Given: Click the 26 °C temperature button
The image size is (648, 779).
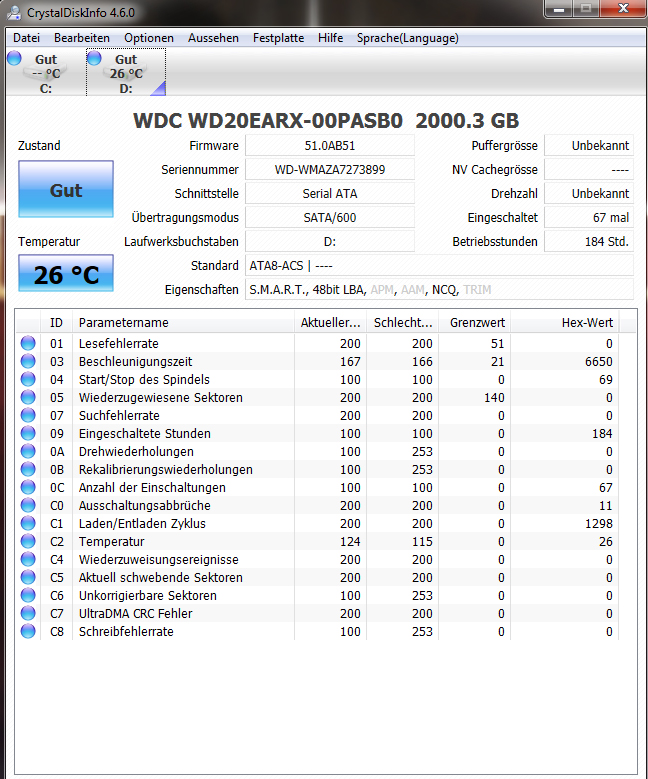Looking at the screenshot, I should pyautogui.click(x=66, y=273).
